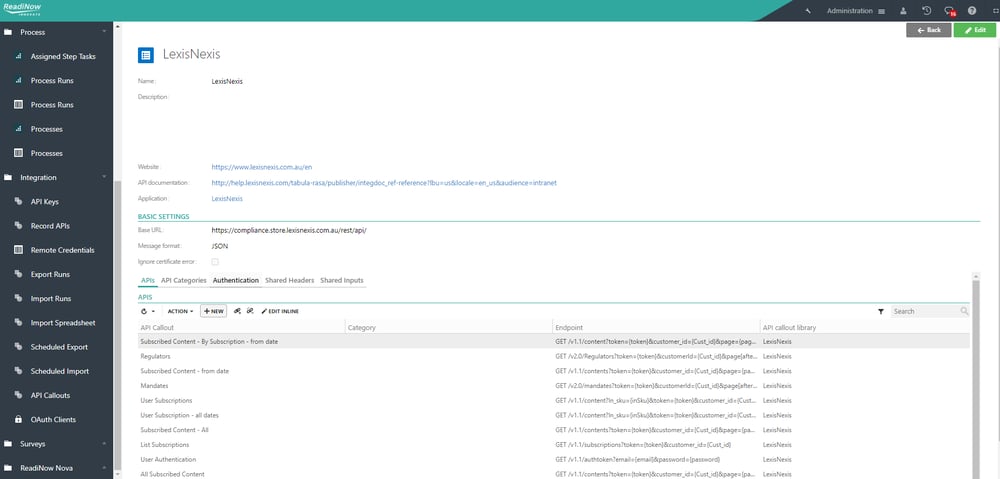
Task: Click the filter funnel icon
Action: click(x=881, y=311)
